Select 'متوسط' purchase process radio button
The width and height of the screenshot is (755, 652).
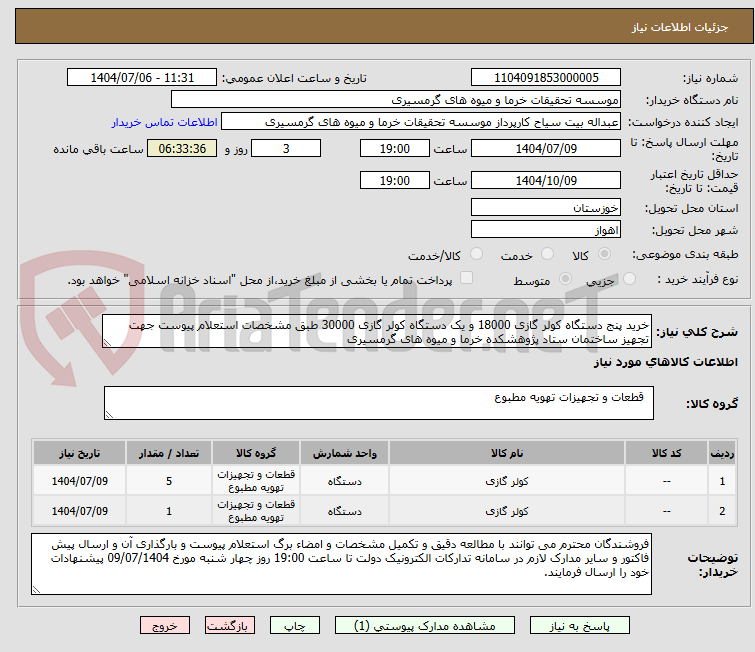(568, 280)
